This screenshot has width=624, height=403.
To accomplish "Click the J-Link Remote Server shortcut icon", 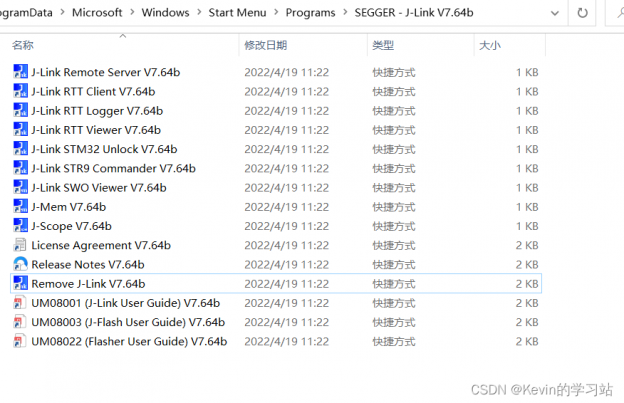I will click(21, 72).
